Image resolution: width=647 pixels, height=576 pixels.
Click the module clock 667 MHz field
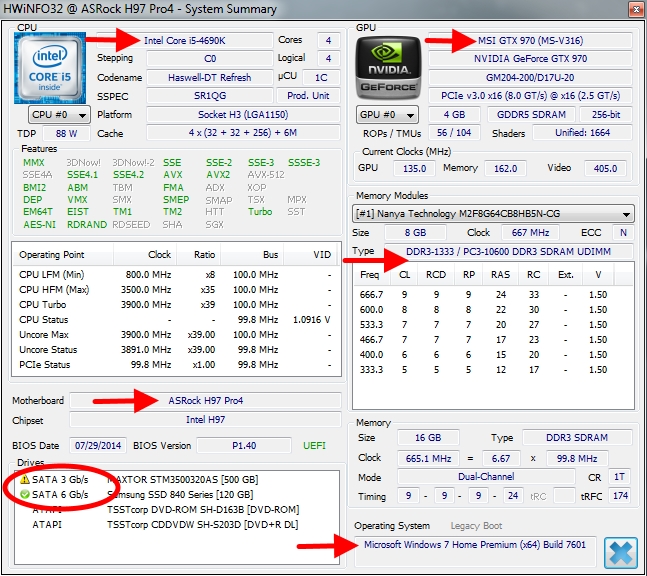530,232
